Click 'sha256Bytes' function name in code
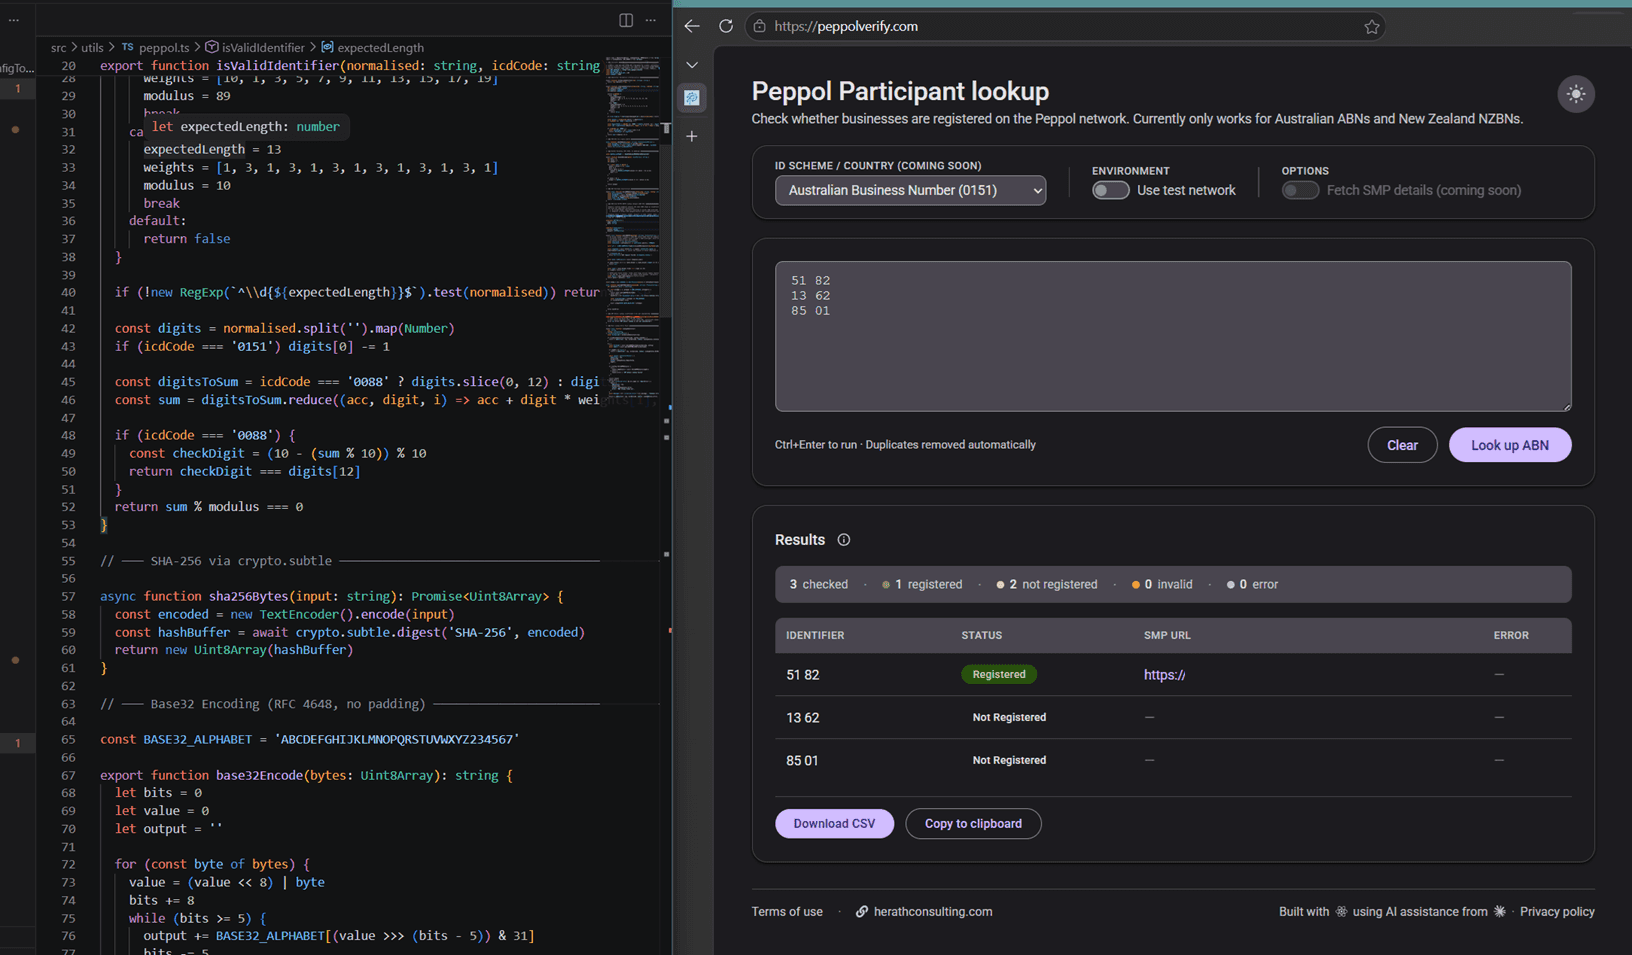Viewport: 1632px width, 955px height. pyautogui.click(x=248, y=596)
